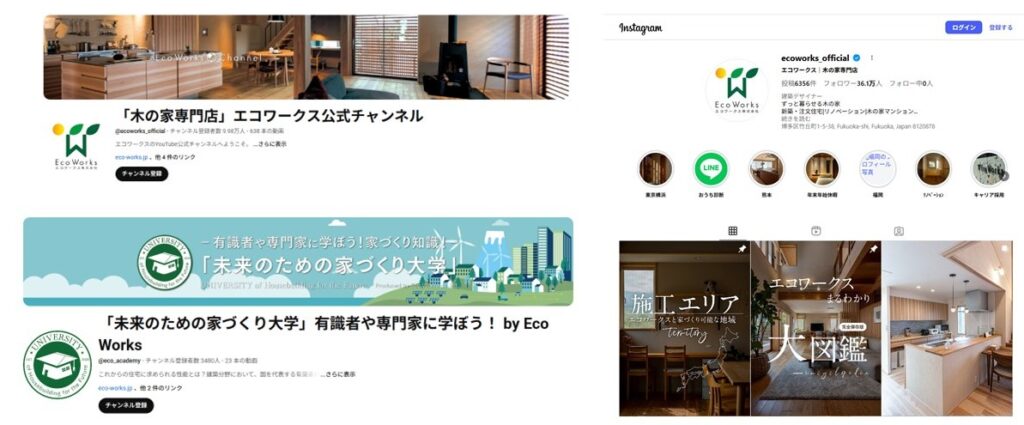Click the green UNIVERSITY channel avatar
Screen dimensions: 1024x425
point(57,364)
